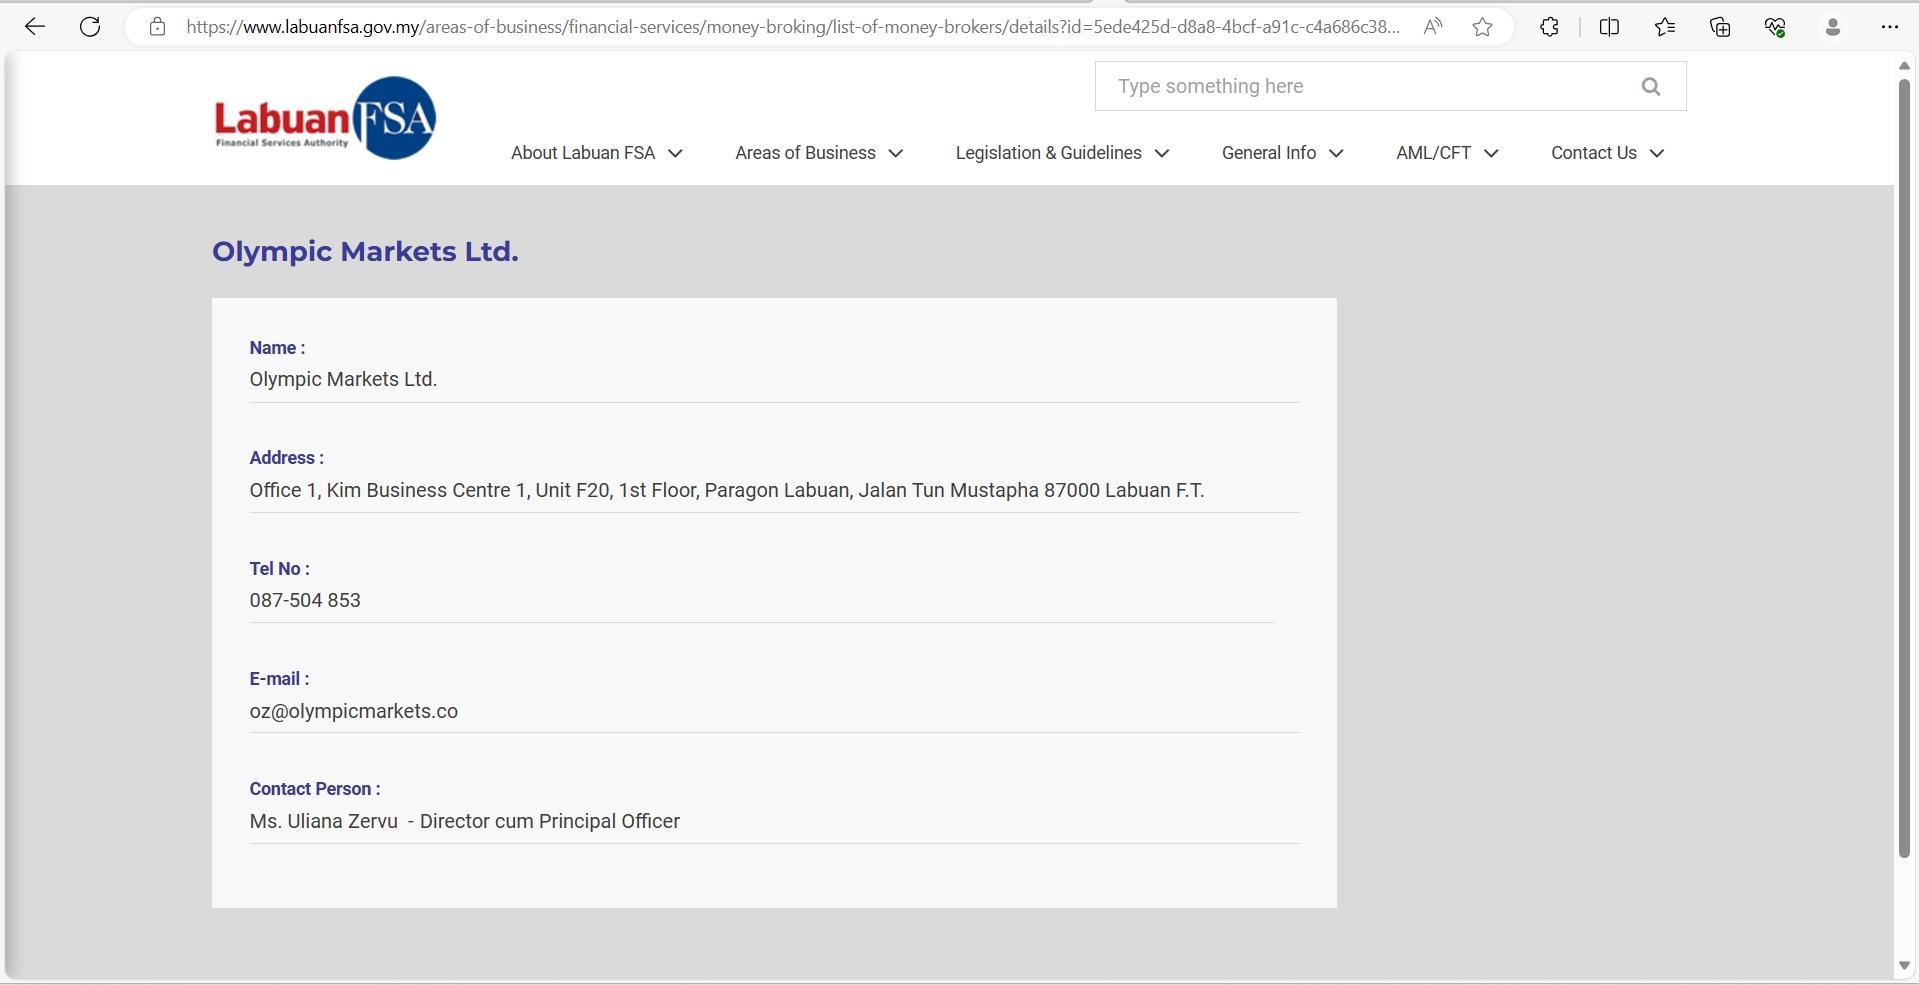Click the heading 'Olympic Markets Ltd.'
This screenshot has height=985, width=1919.
coord(365,251)
